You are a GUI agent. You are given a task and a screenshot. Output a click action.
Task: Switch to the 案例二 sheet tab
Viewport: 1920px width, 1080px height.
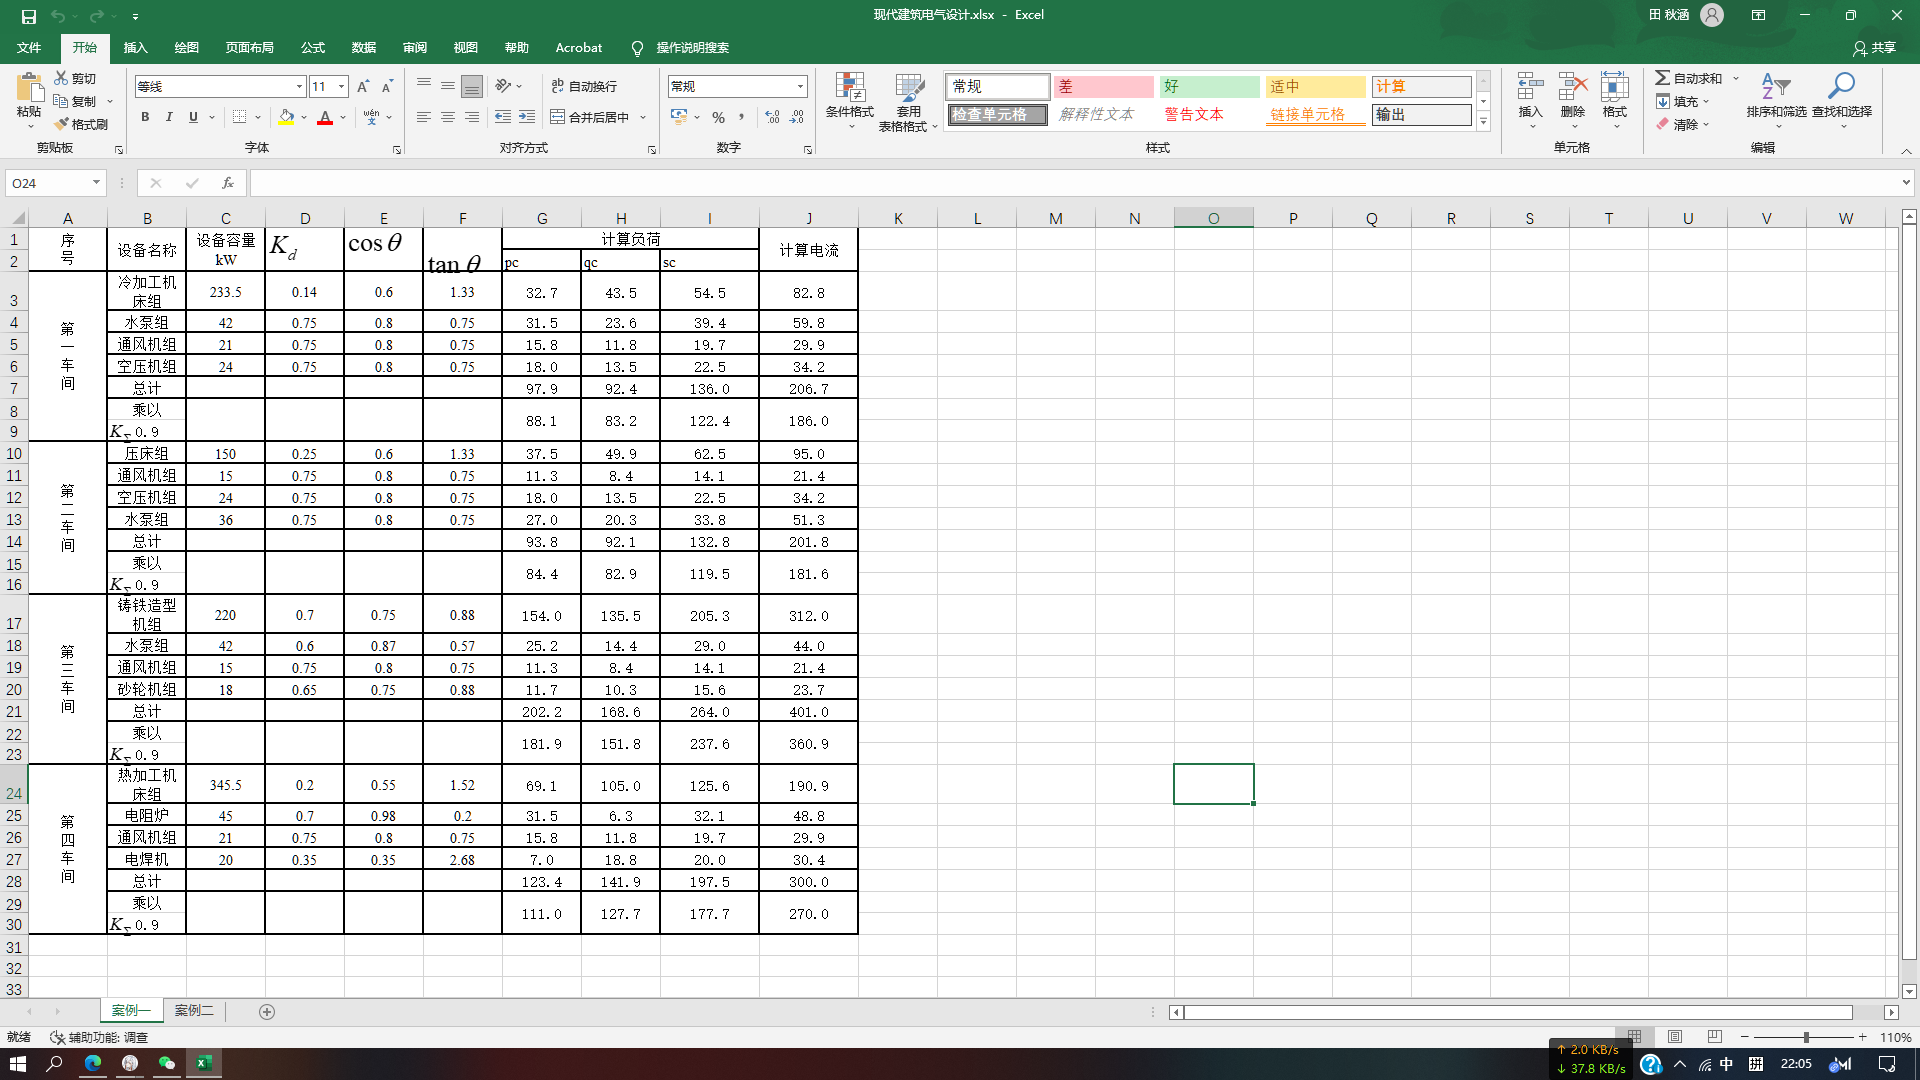pyautogui.click(x=194, y=1011)
